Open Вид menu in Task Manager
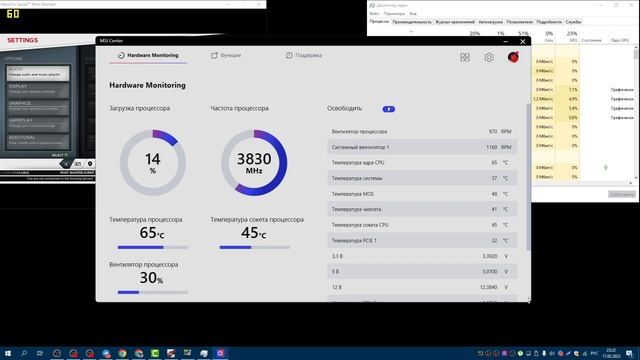The height and width of the screenshot is (360, 640). (413, 13)
